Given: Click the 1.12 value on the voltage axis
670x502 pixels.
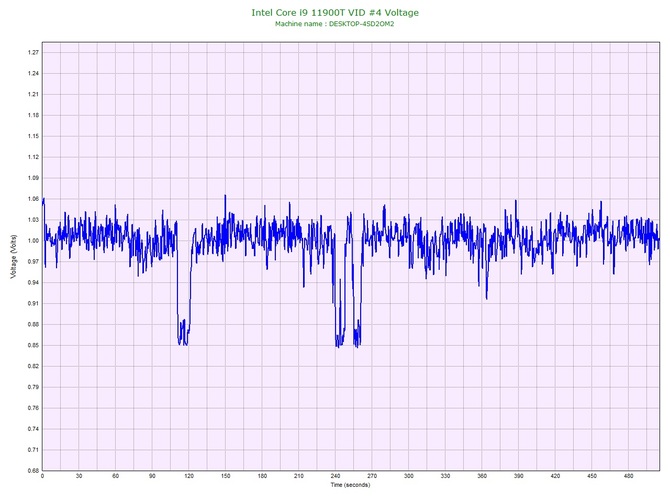Looking at the screenshot, I should [x=33, y=157].
